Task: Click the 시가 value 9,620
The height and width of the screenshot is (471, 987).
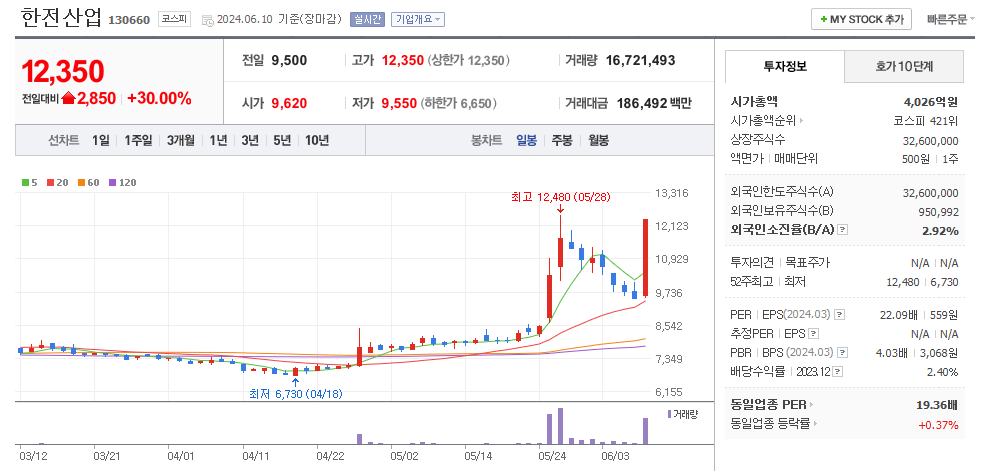Action: [290, 103]
